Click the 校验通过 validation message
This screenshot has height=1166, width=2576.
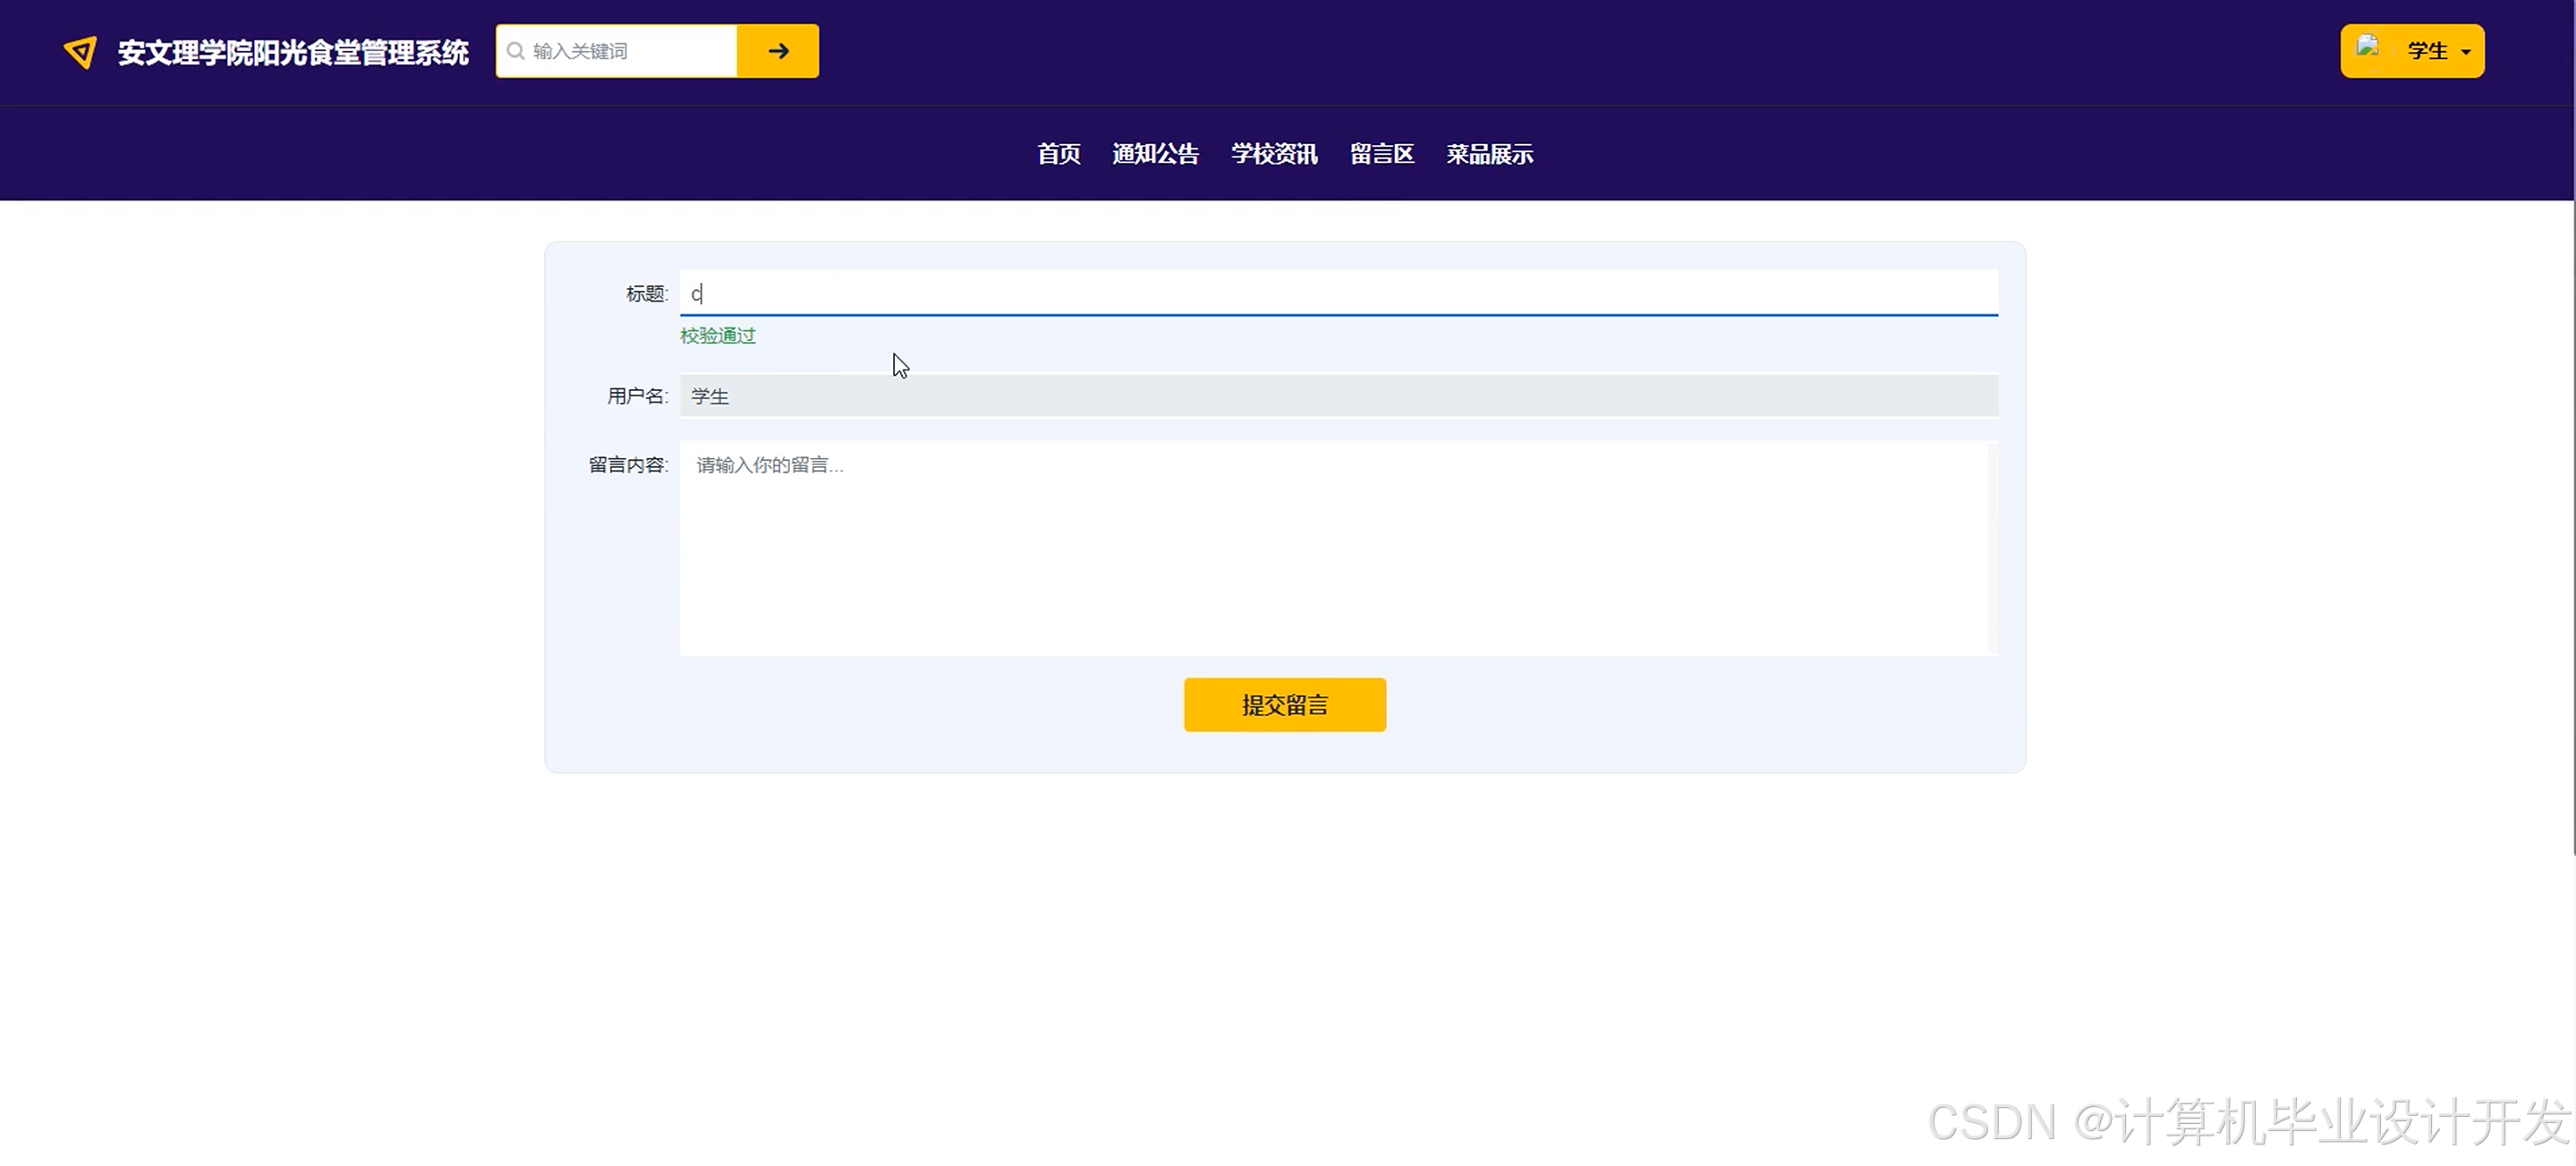(718, 336)
